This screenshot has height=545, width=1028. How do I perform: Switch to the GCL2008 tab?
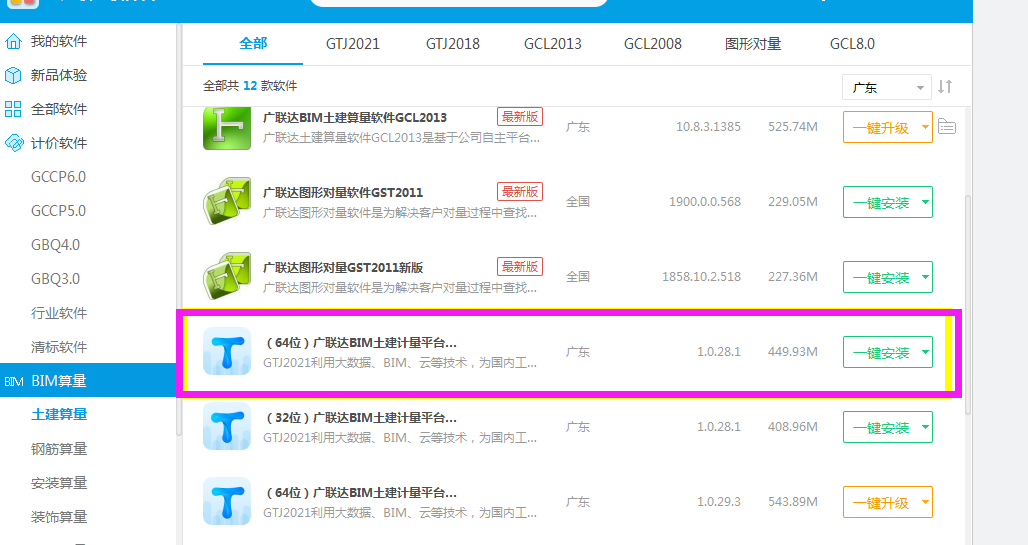[x=652, y=44]
